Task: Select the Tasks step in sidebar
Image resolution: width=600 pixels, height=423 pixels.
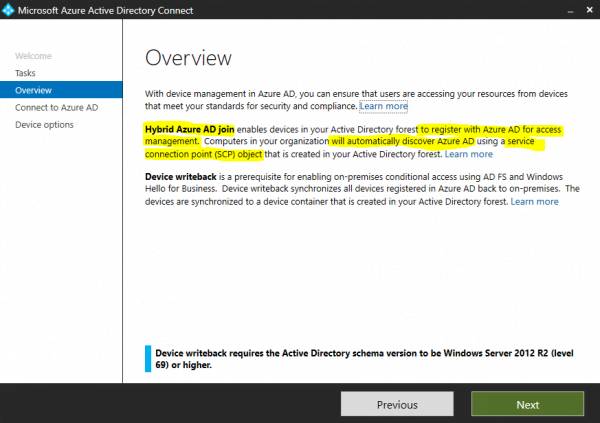Action: [25, 73]
